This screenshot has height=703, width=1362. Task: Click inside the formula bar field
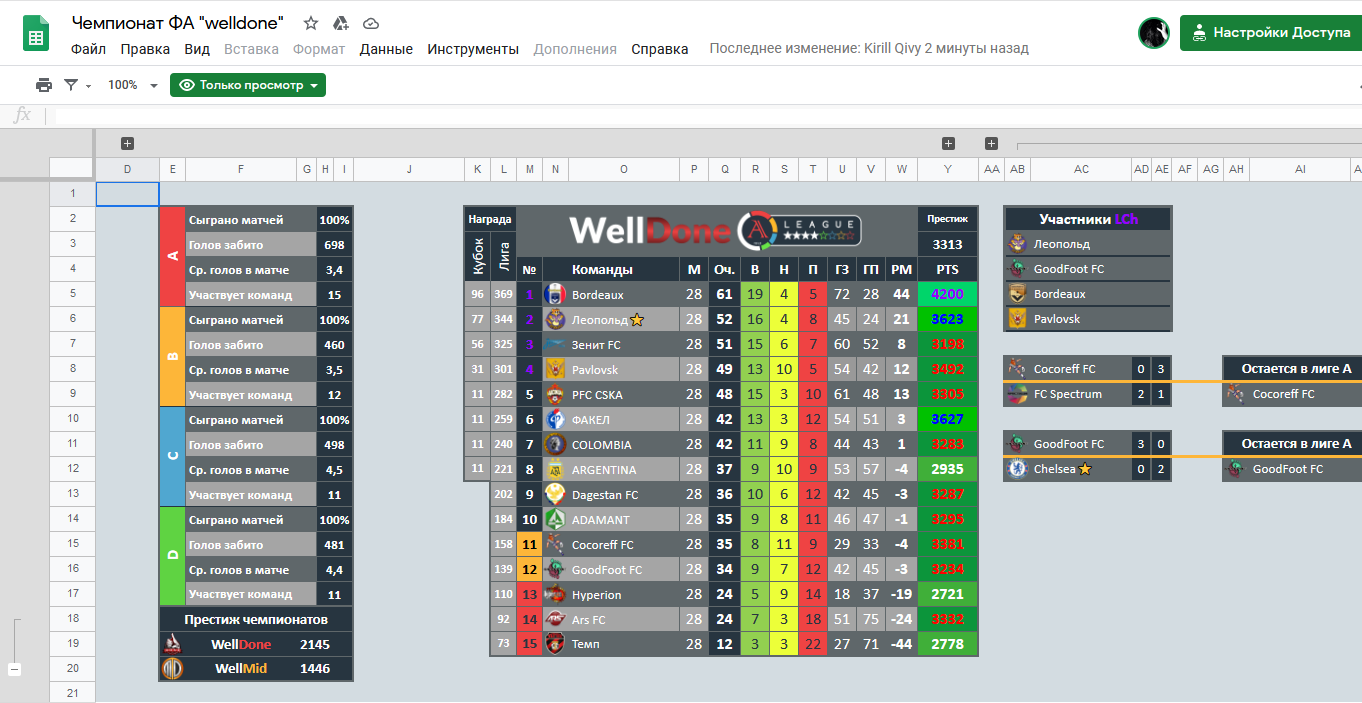[705, 116]
